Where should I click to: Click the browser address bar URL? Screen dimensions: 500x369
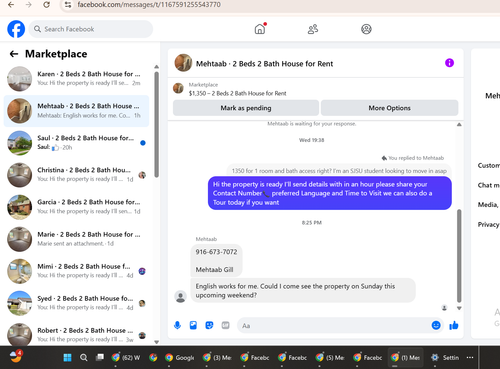[149, 5]
